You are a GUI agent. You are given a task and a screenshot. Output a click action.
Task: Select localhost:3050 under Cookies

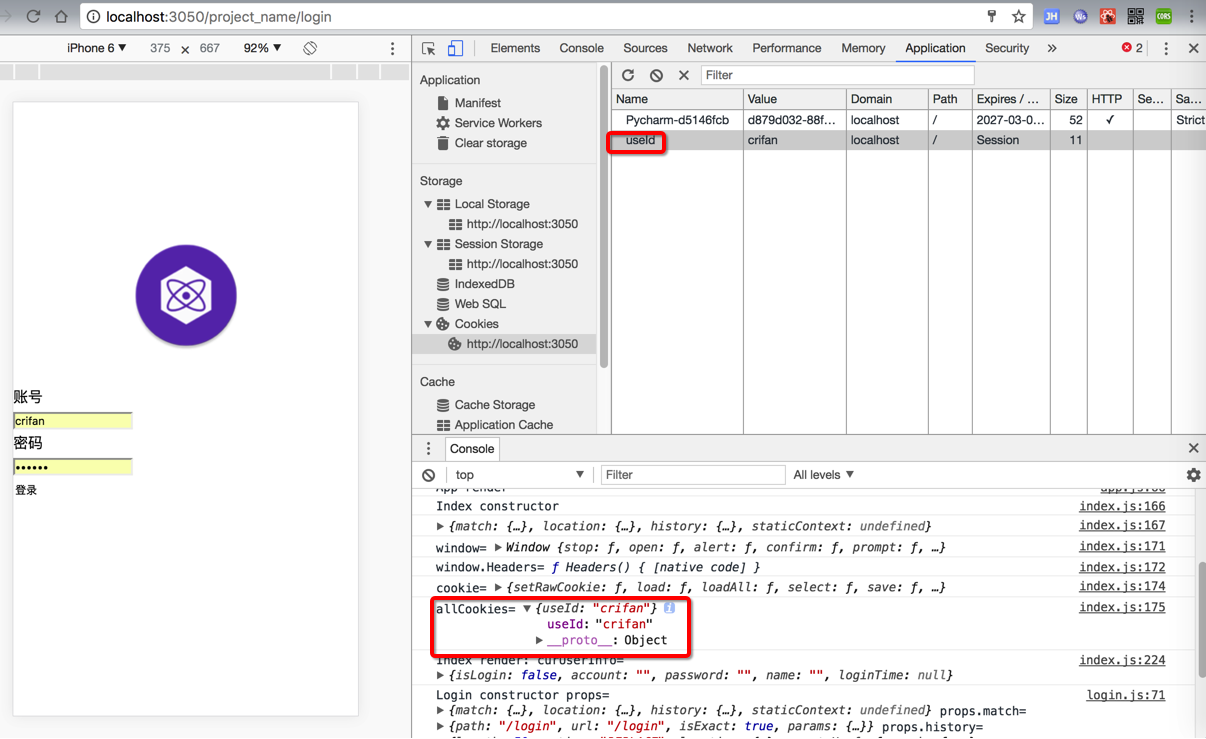coord(521,344)
